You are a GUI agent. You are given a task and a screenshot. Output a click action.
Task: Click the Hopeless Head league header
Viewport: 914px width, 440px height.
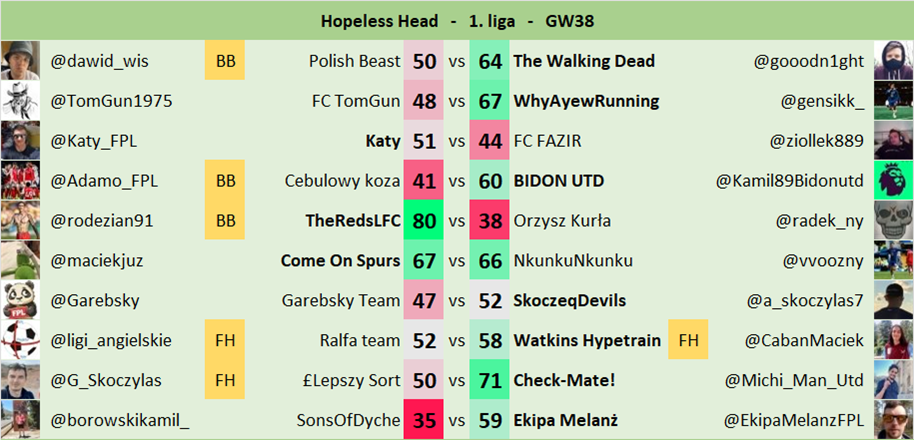457,20
